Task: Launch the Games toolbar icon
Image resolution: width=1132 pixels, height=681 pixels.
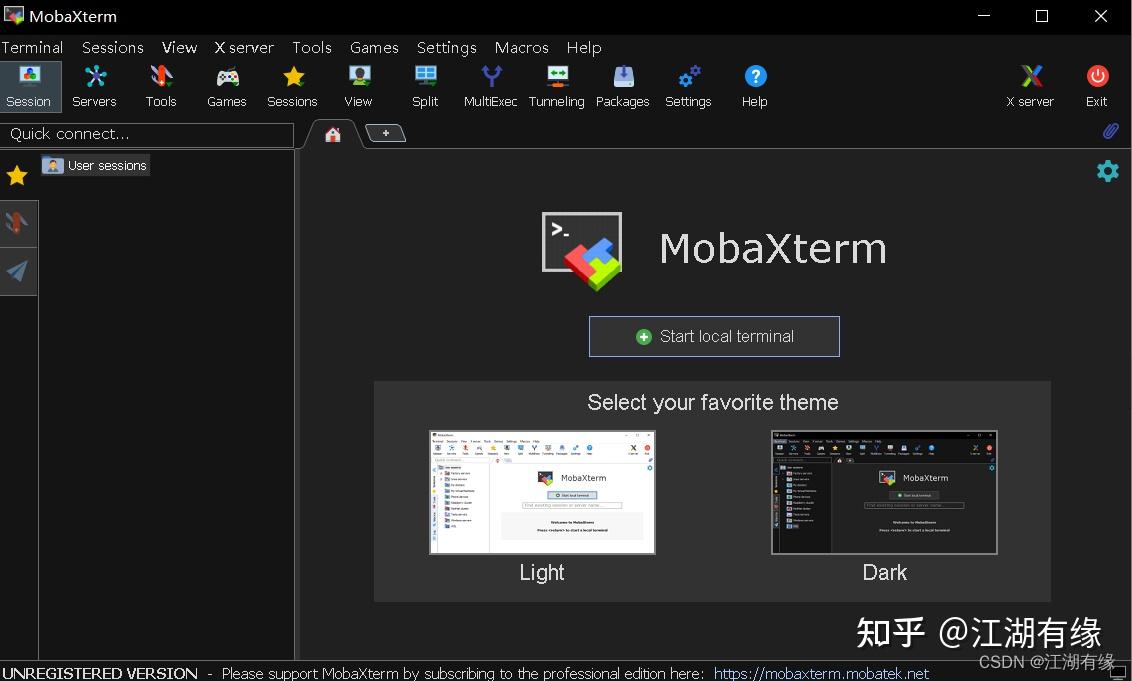Action: click(x=226, y=86)
